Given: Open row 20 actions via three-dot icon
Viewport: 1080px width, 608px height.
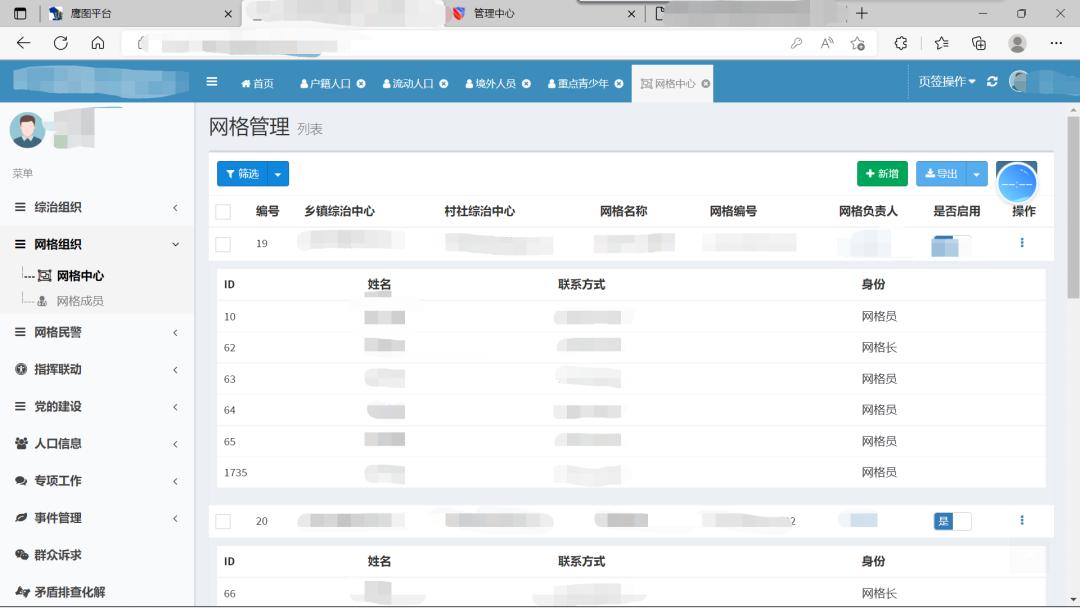Looking at the screenshot, I should point(1022,520).
